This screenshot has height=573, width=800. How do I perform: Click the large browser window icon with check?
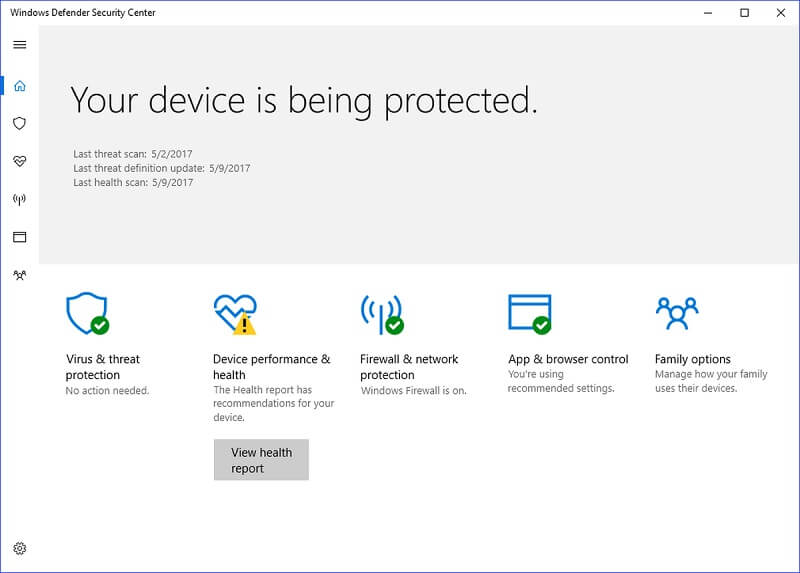pyautogui.click(x=530, y=314)
